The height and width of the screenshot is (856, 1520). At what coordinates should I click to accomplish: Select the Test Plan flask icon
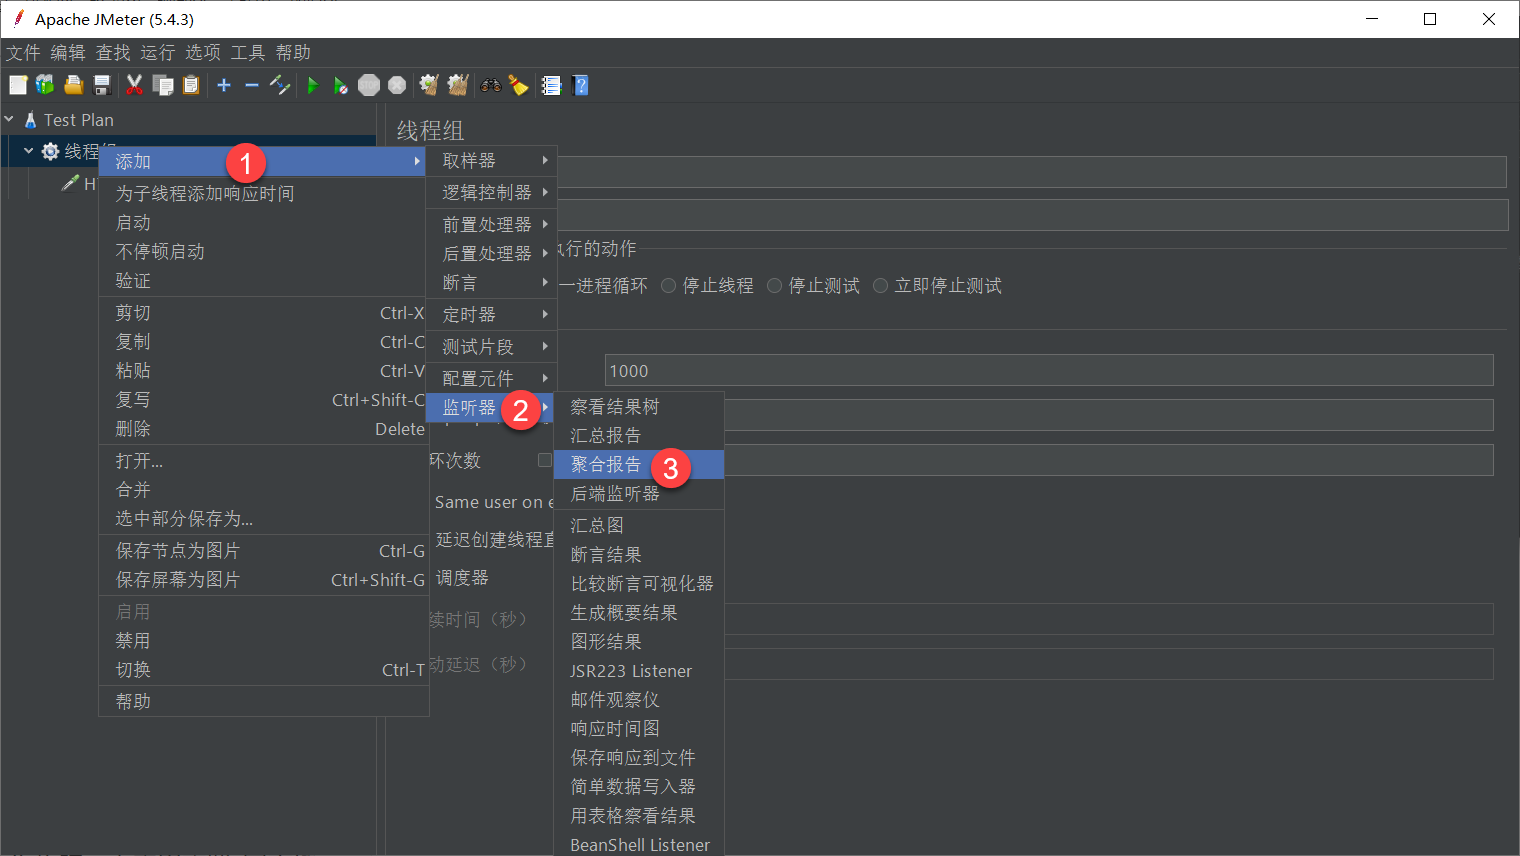pos(30,120)
